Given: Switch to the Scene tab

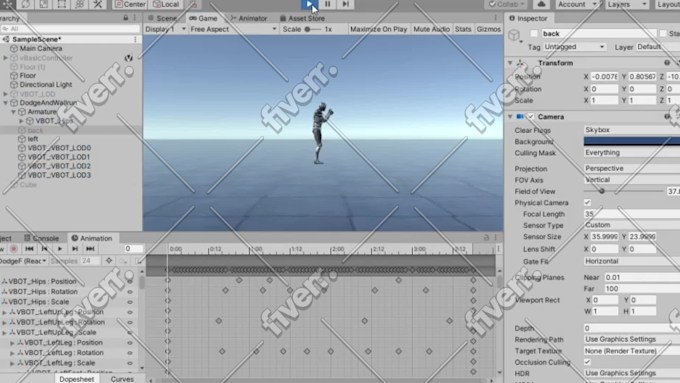Looking at the screenshot, I should point(163,18).
